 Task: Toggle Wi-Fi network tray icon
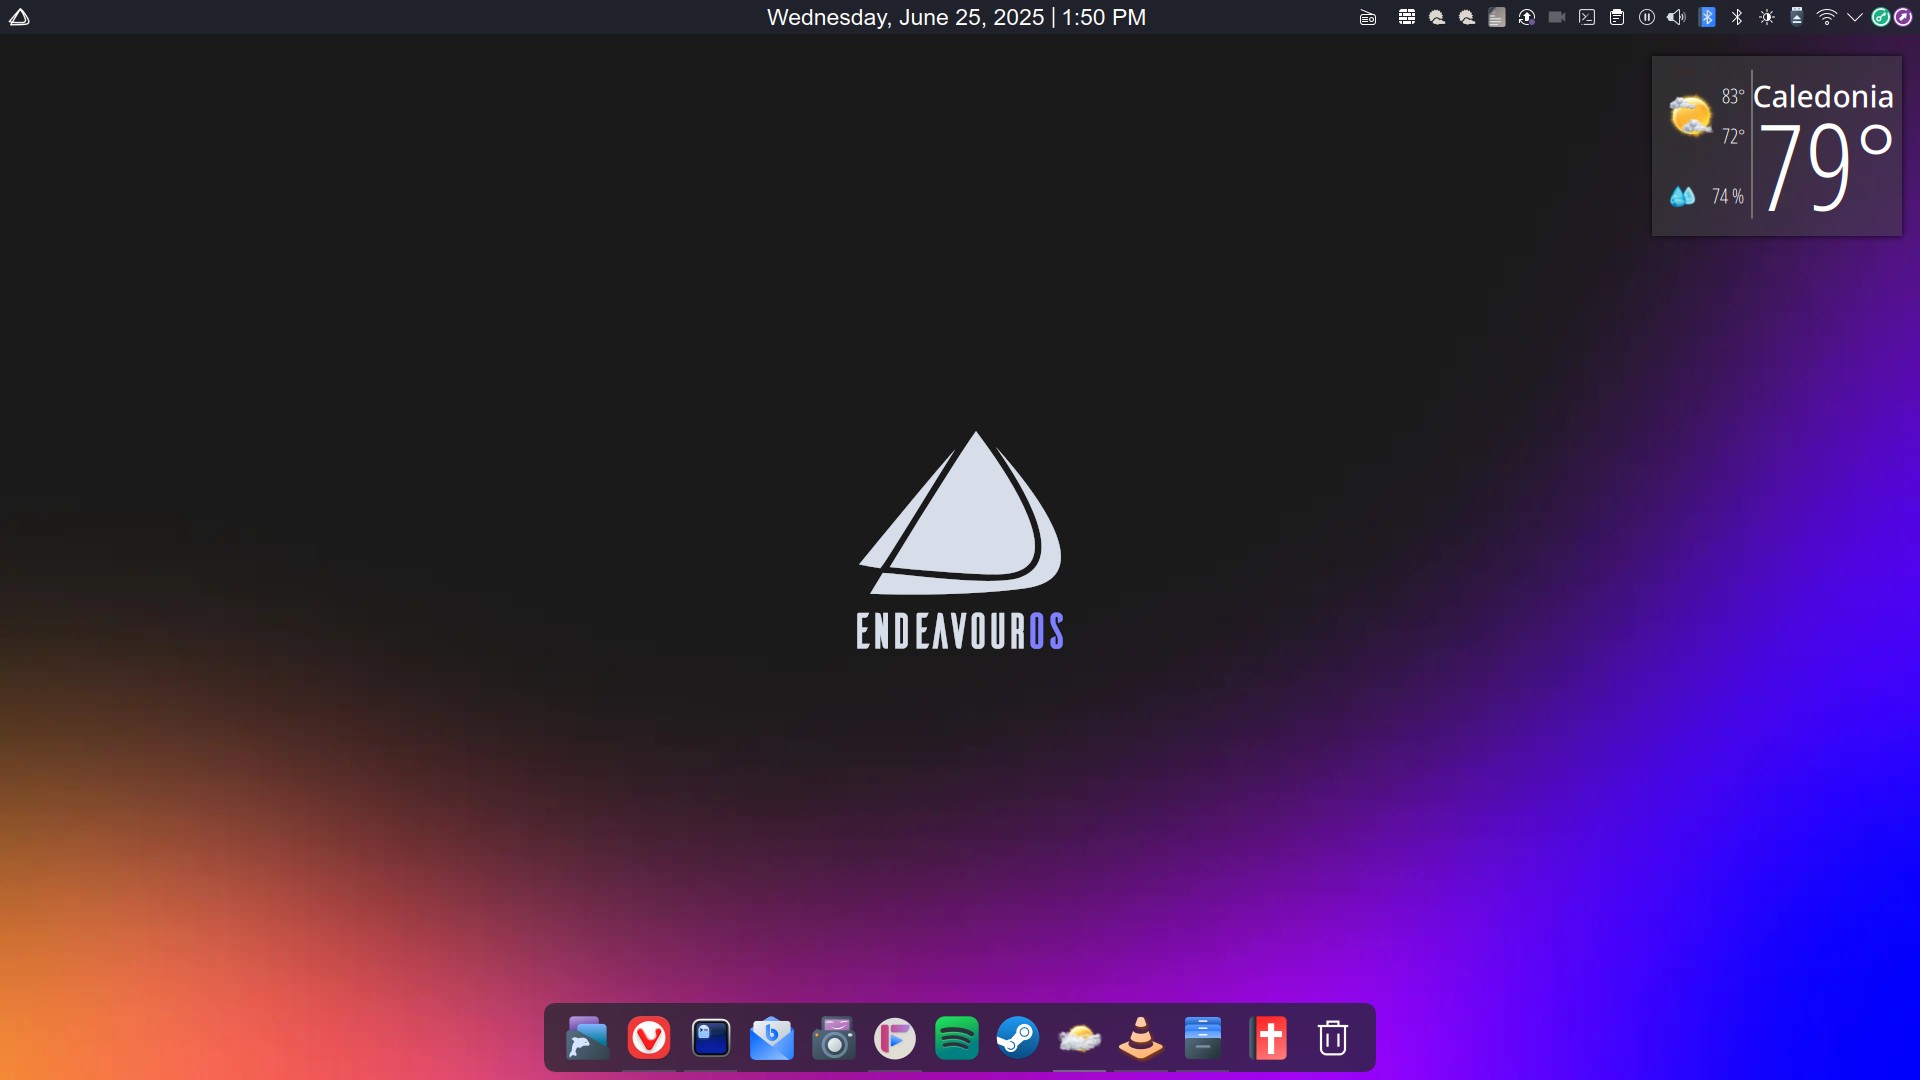(x=1826, y=17)
